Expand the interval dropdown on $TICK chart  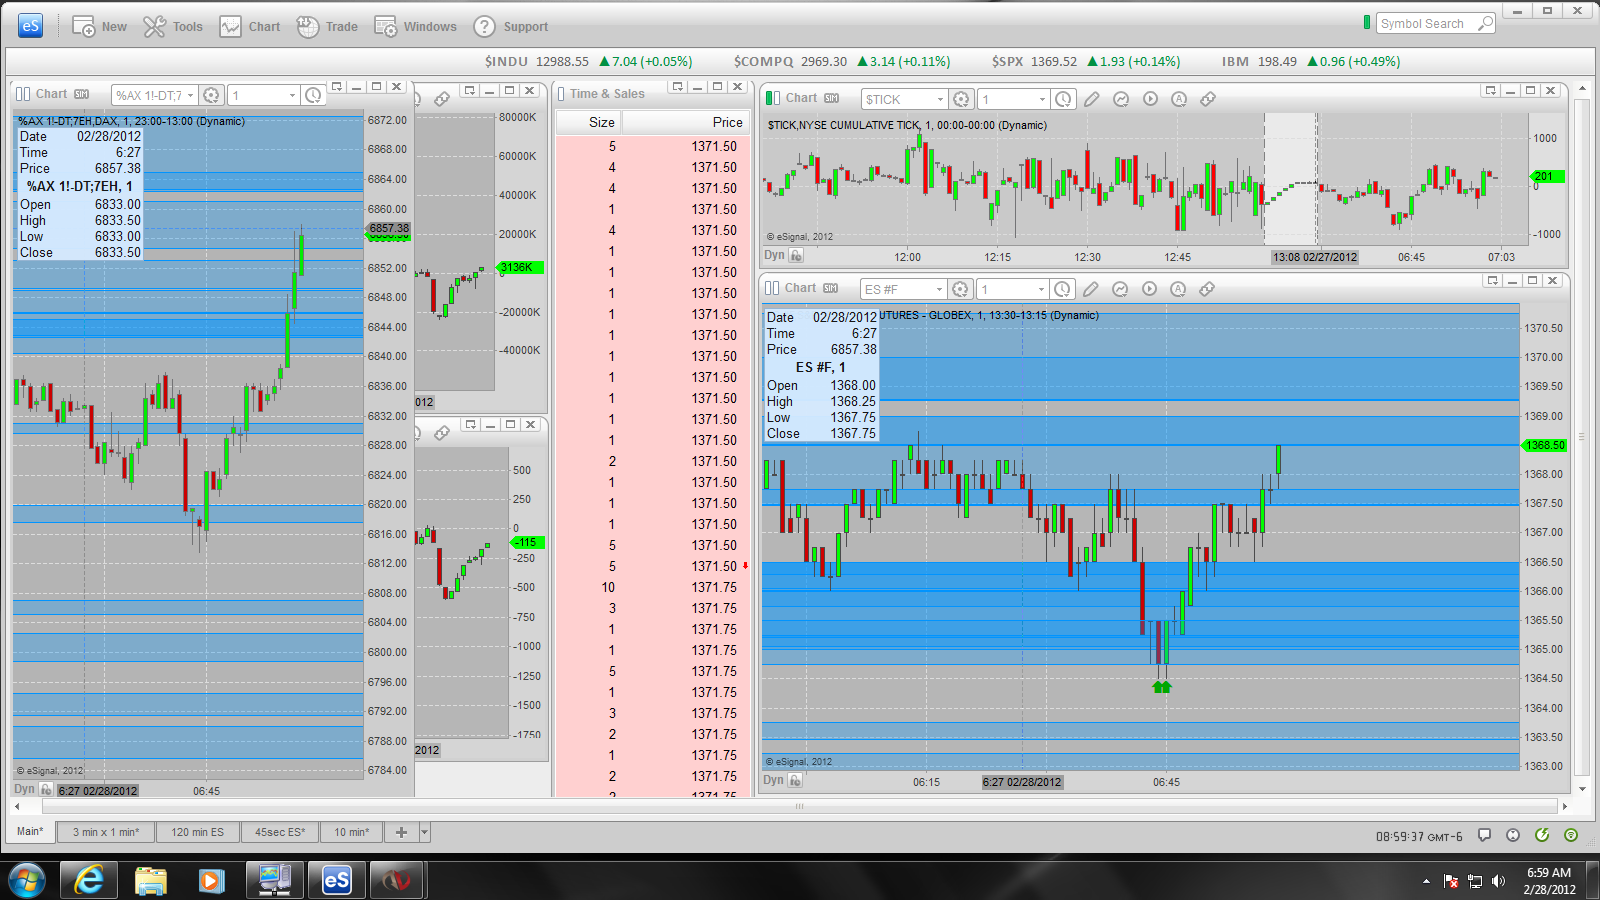[x=1042, y=99]
